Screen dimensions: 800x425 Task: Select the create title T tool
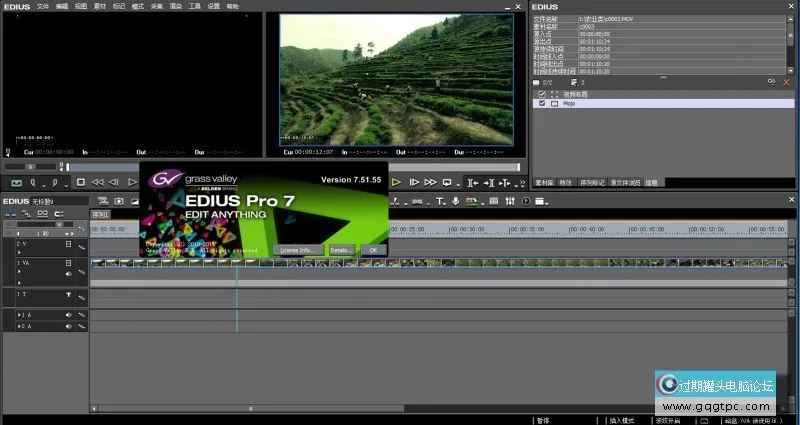[438, 201]
